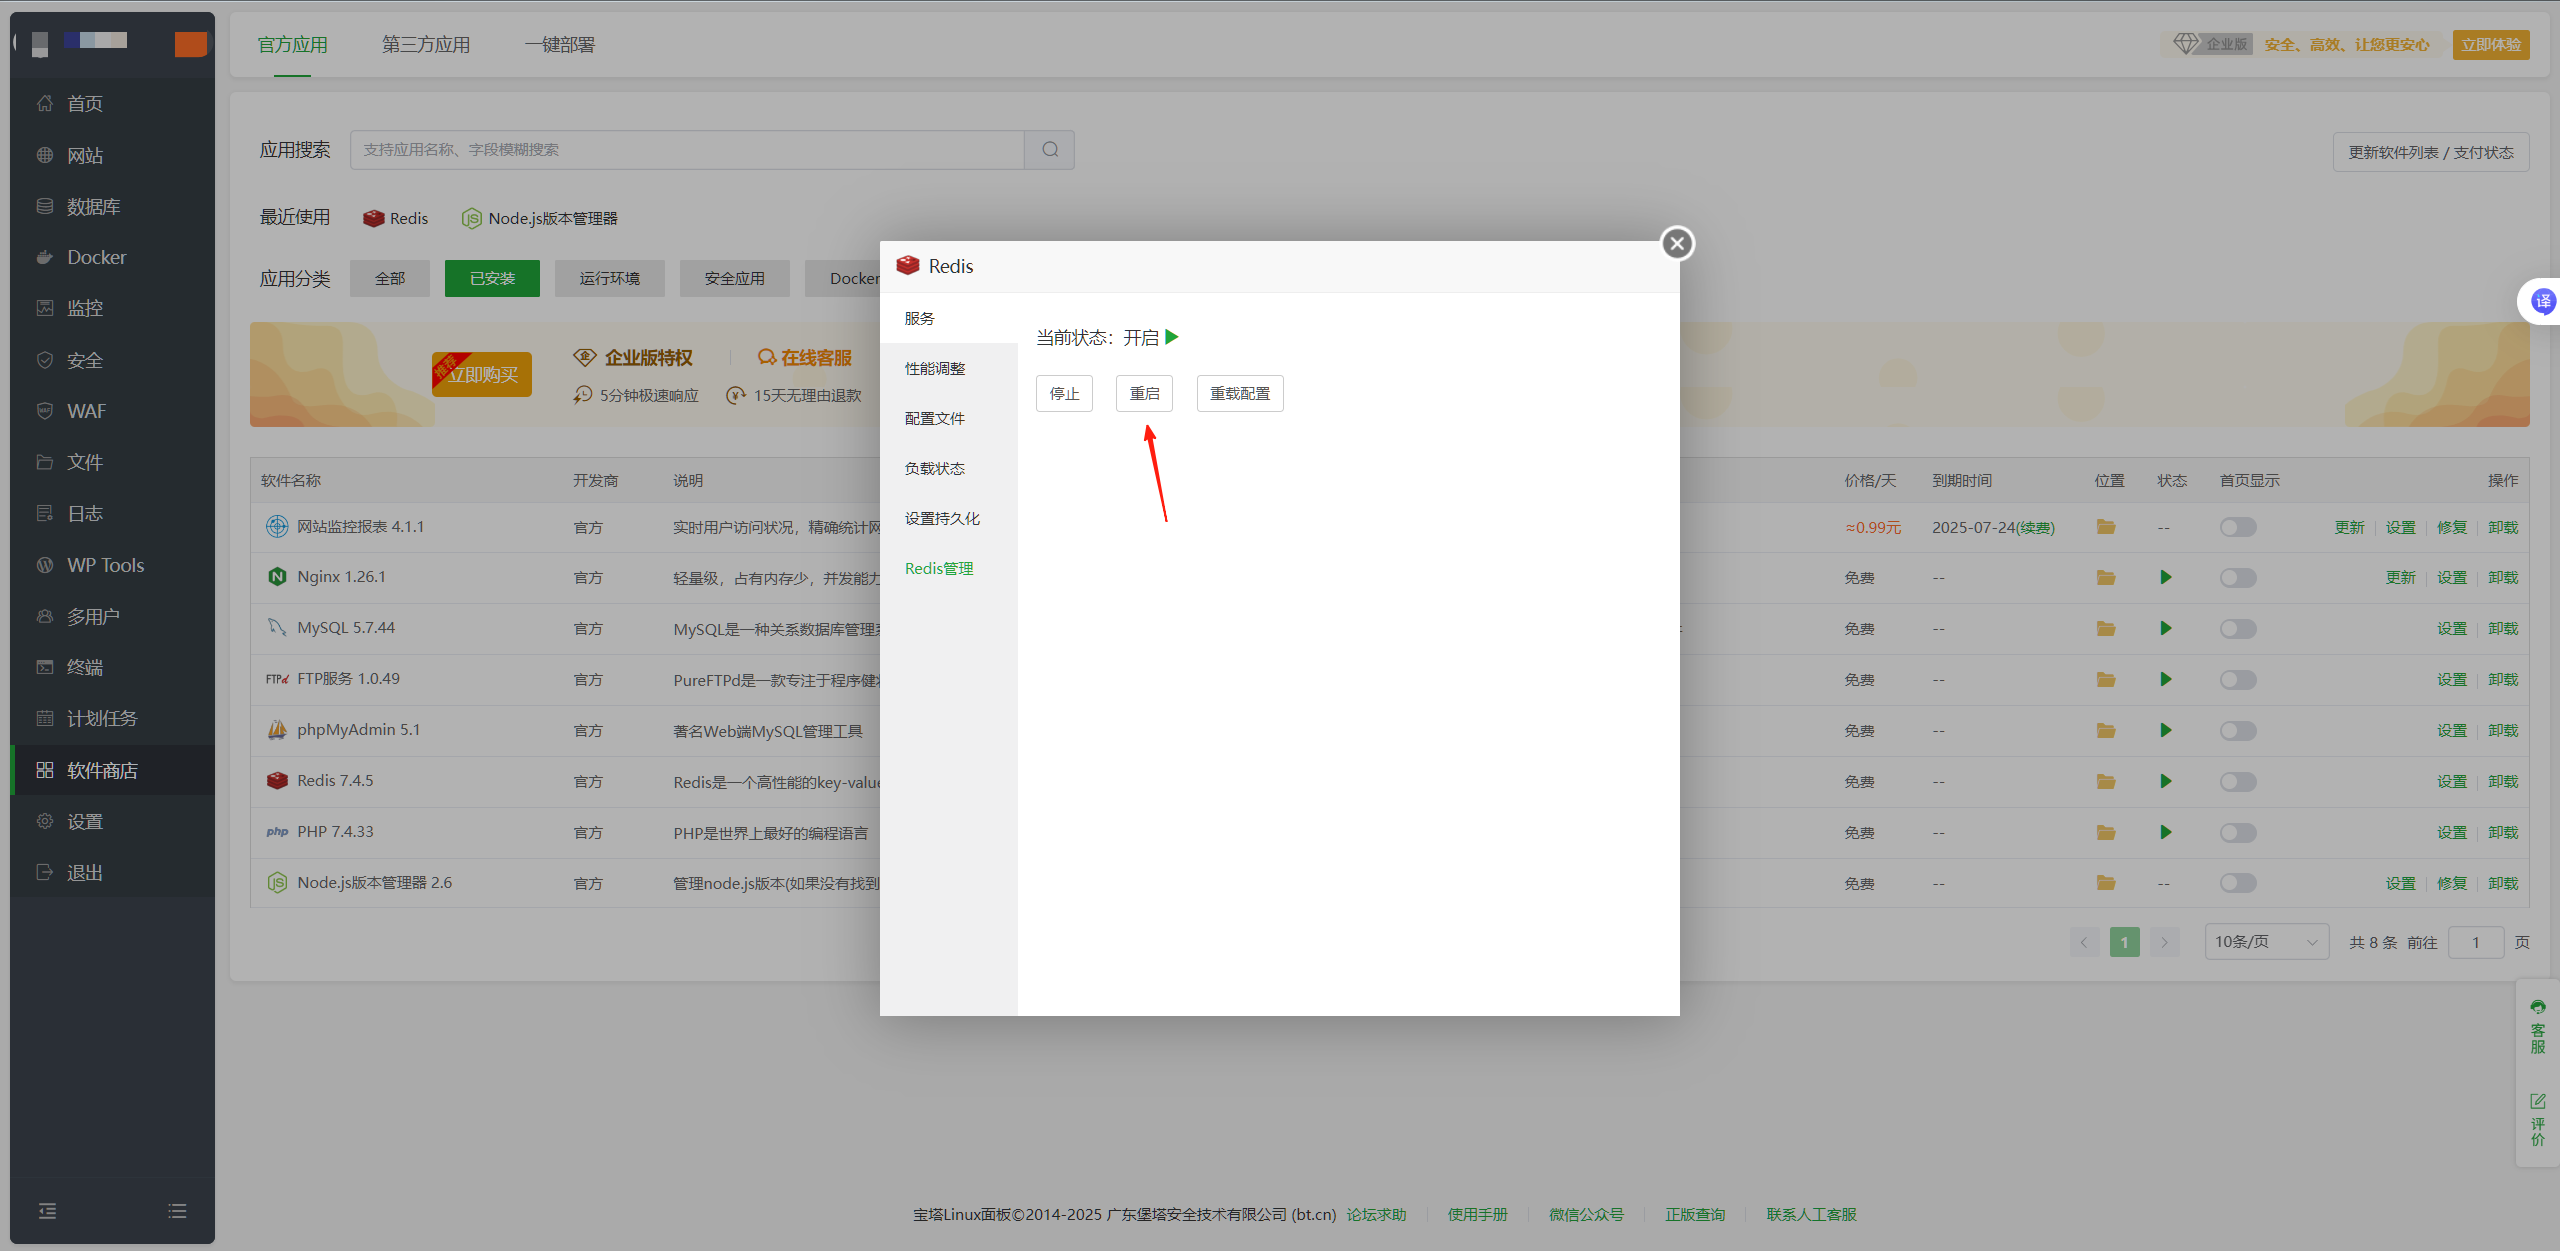Switch to 第三方应用 tab
Viewport: 2560px width, 1251px height.
coord(426,45)
